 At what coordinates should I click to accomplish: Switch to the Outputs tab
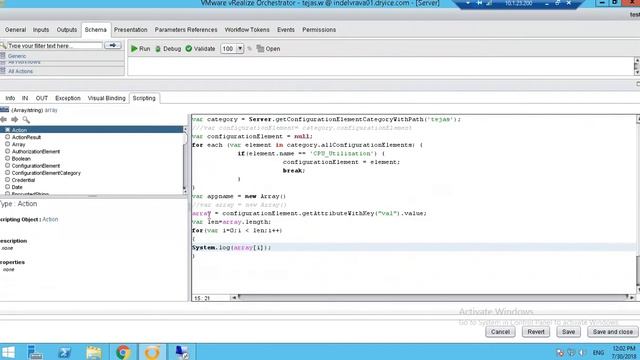67,30
